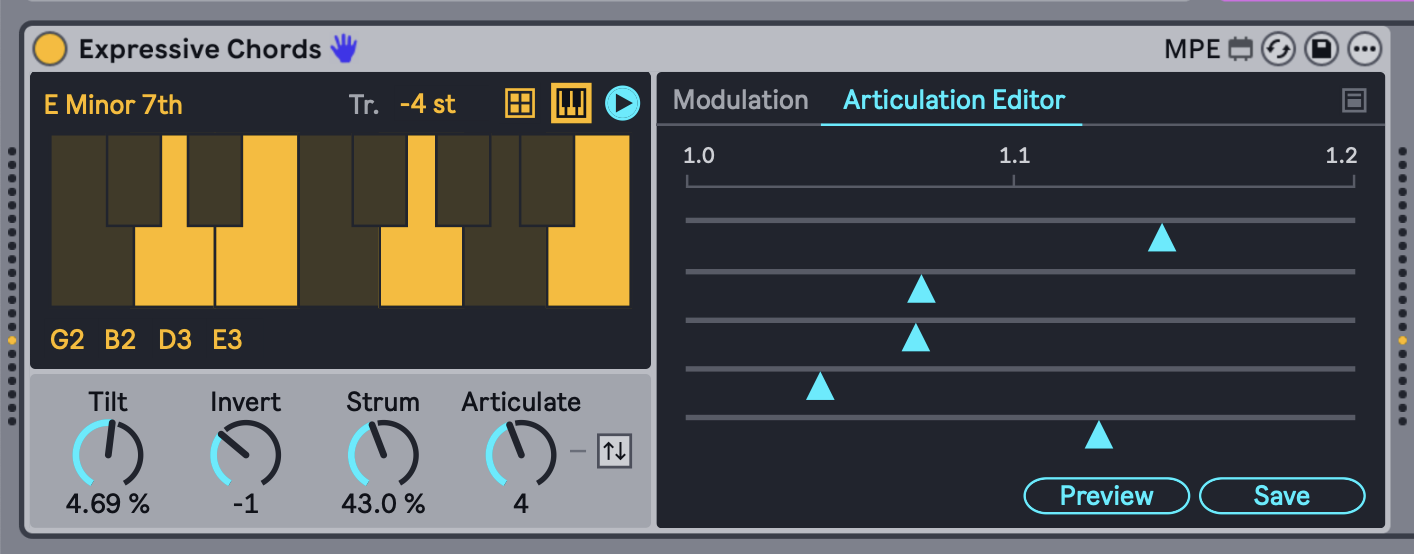Viewport: 1414px width, 554px height.
Task: Toggle the up/down arrows button beside Articulate
Action: (x=614, y=451)
